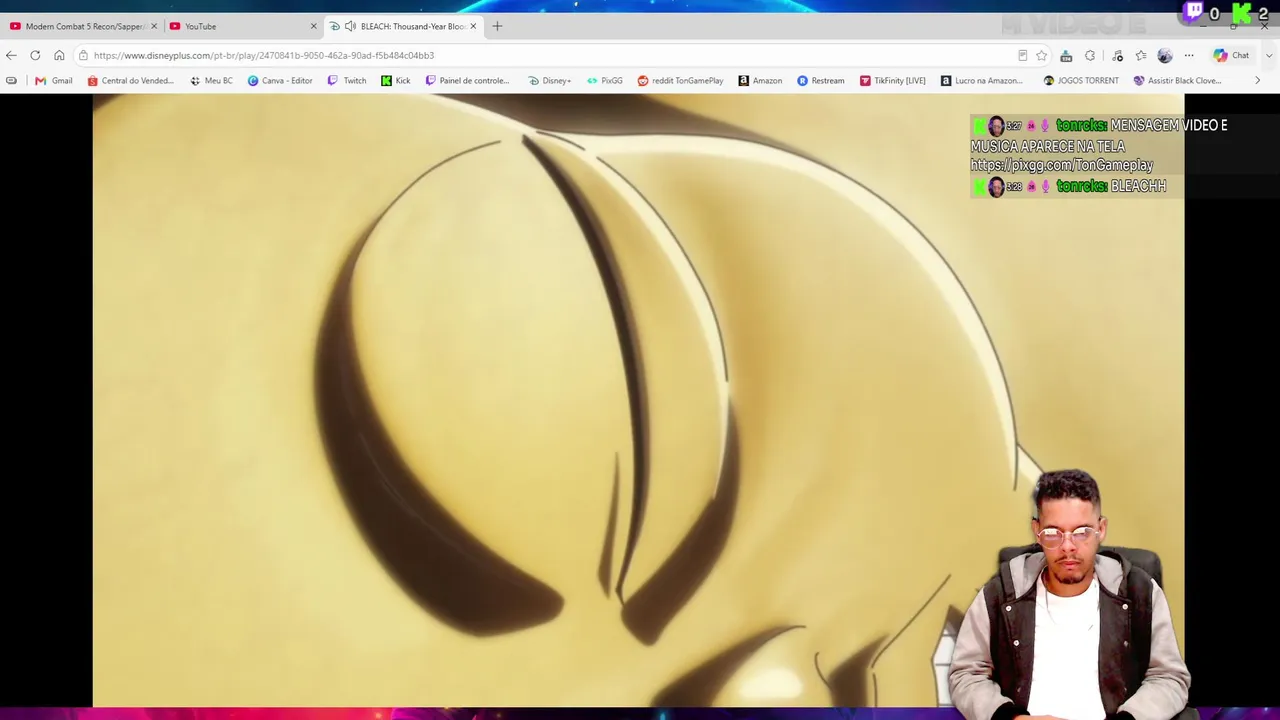The image size is (1280, 720).
Task: Close the YouTube tab
Action: point(313,26)
